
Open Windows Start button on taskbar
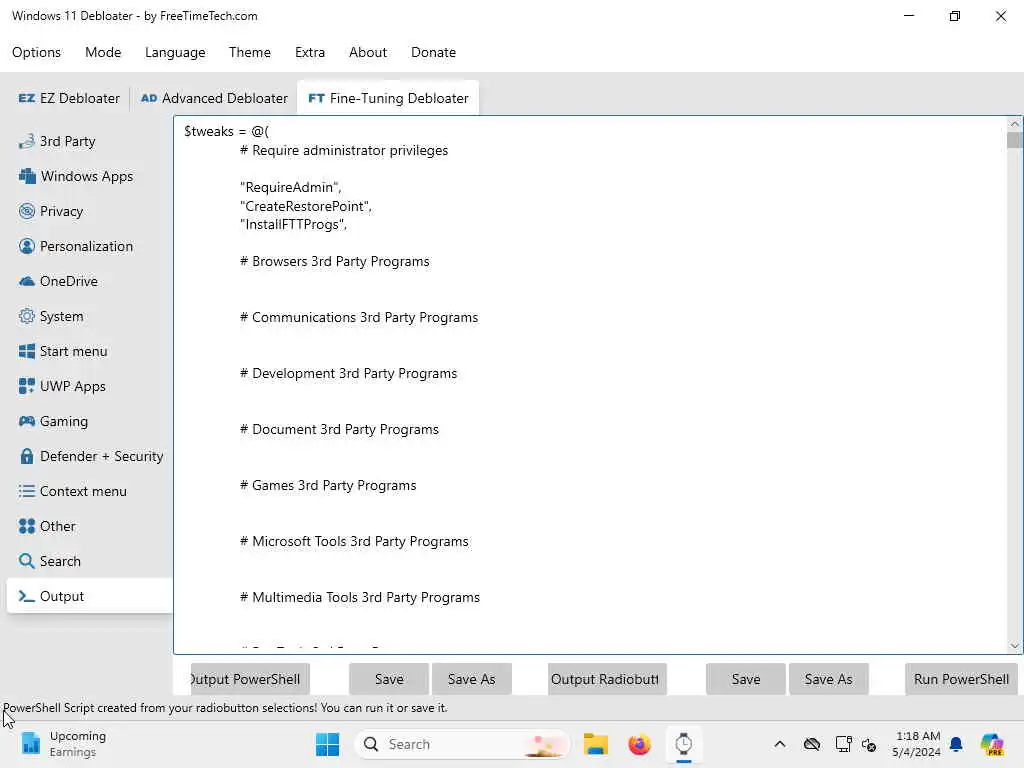click(327, 744)
